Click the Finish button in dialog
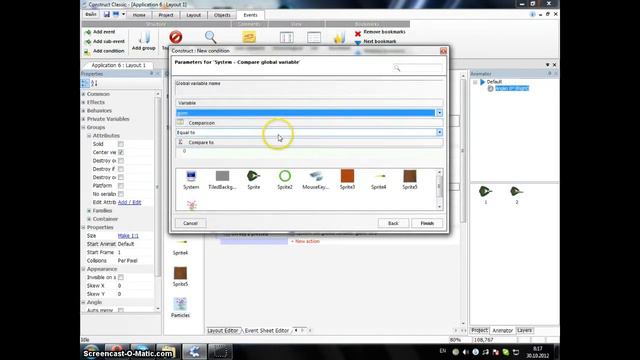The height and width of the screenshot is (360, 640). [427, 223]
